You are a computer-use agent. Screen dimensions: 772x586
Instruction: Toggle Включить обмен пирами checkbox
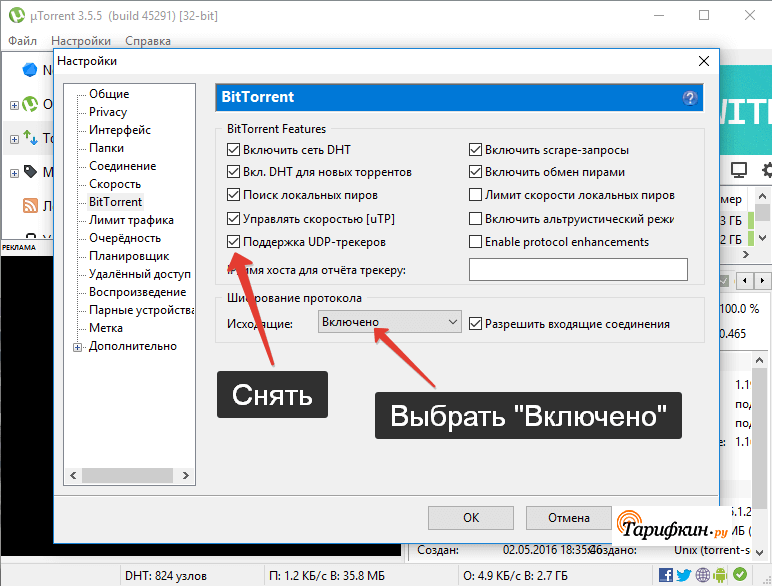pos(475,172)
